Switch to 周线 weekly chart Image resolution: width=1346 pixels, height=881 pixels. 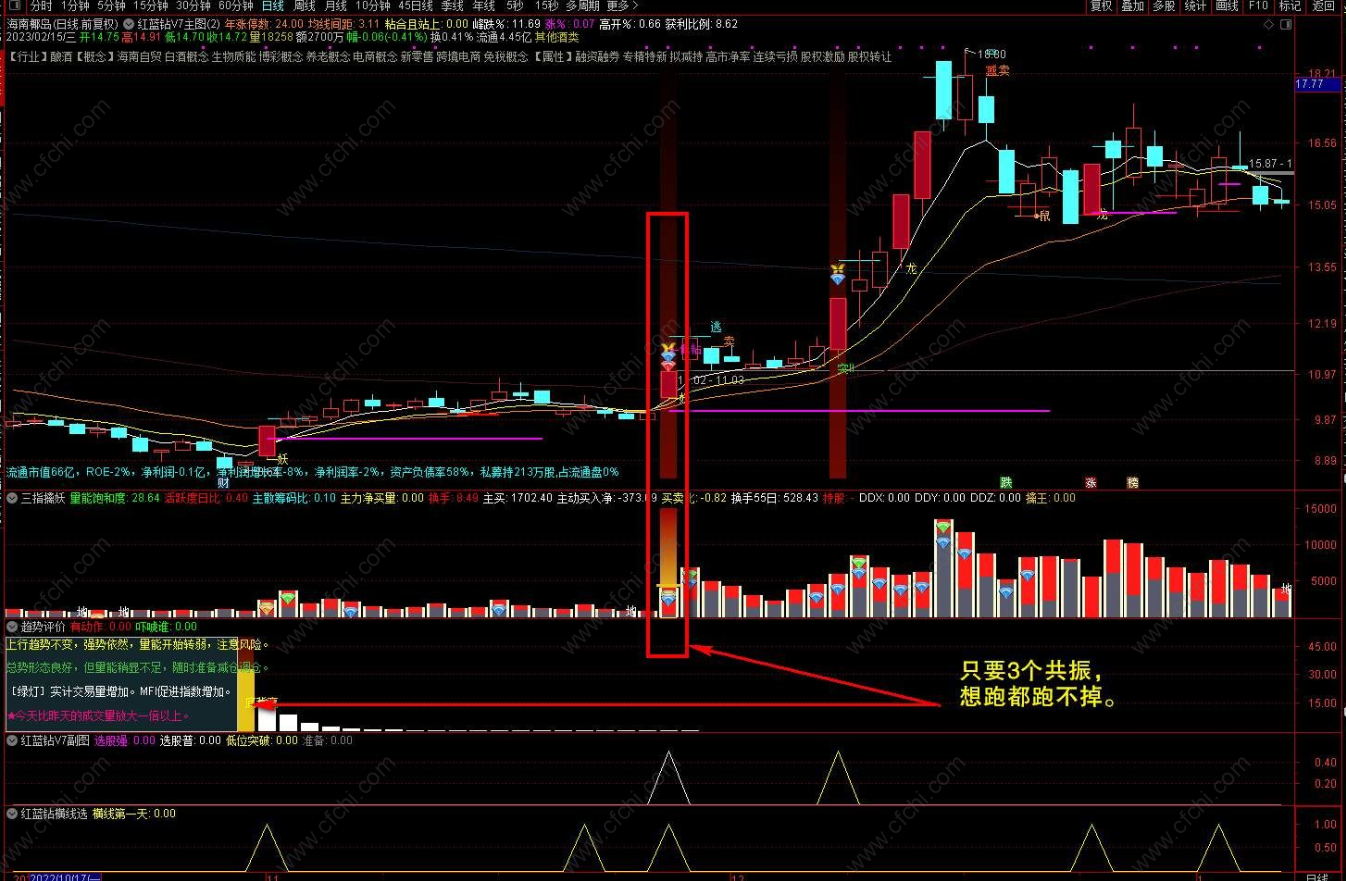pyautogui.click(x=304, y=6)
